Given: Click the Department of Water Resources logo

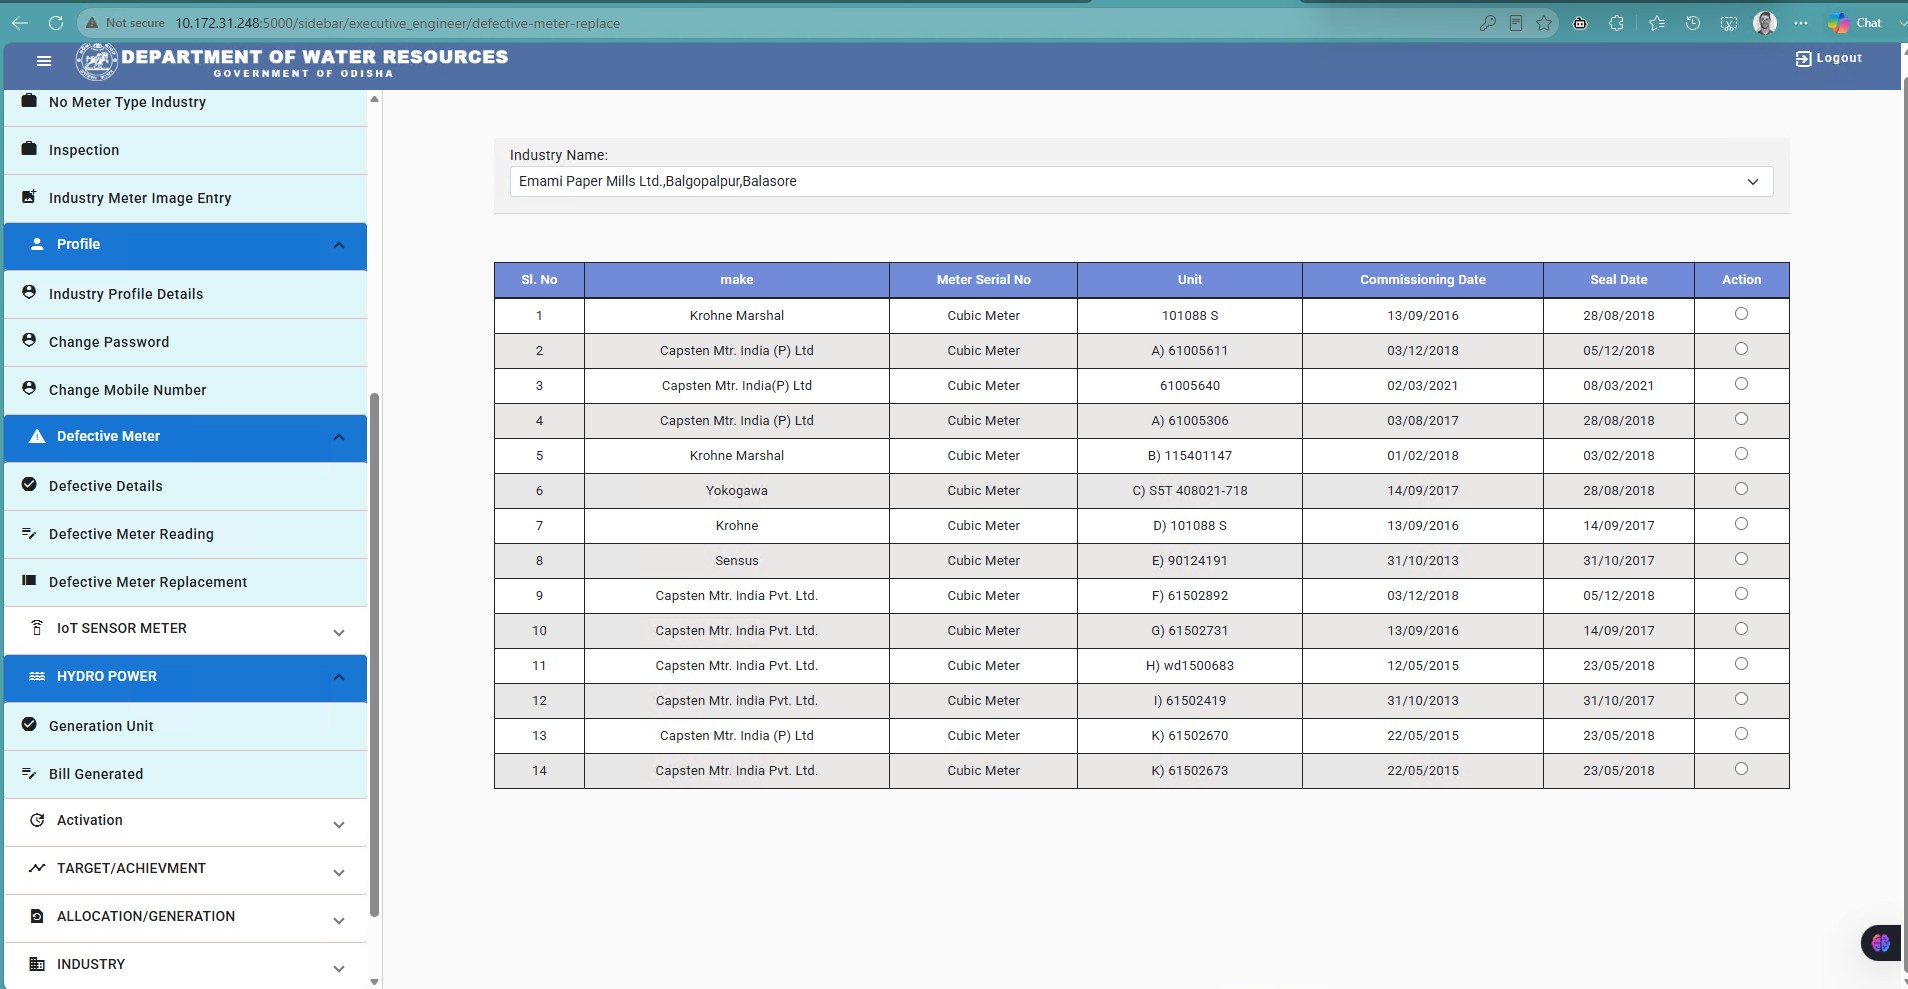Looking at the screenshot, I should coord(96,62).
